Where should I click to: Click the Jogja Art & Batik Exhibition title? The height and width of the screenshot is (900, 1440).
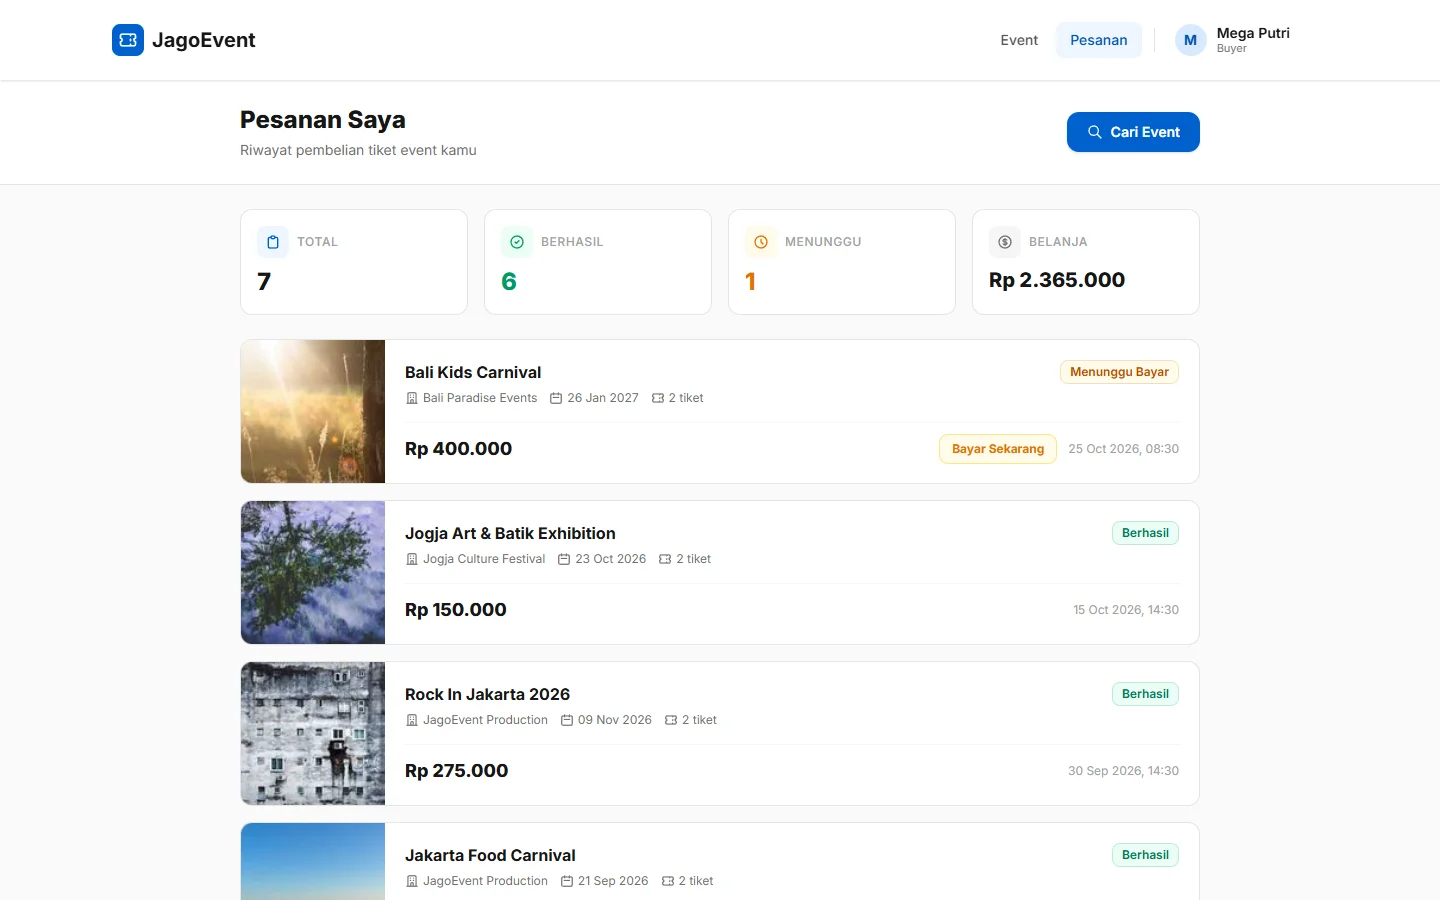(510, 533)
